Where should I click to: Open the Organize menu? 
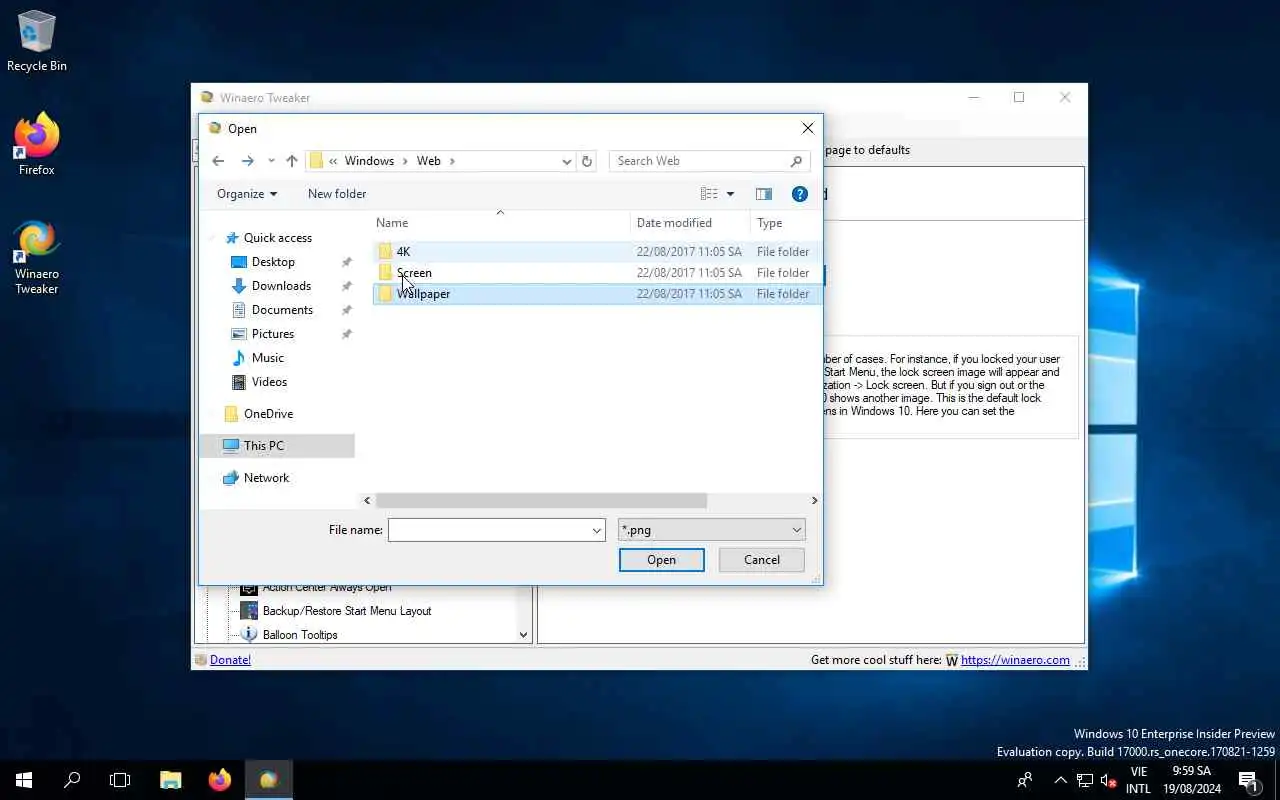click(247, 194)
